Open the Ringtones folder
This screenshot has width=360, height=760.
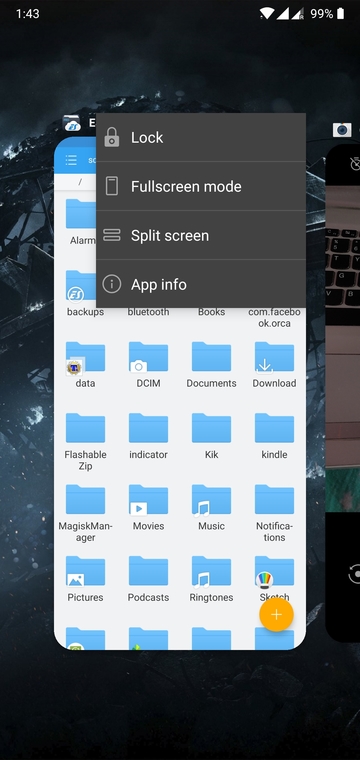[x=211, y=579]
